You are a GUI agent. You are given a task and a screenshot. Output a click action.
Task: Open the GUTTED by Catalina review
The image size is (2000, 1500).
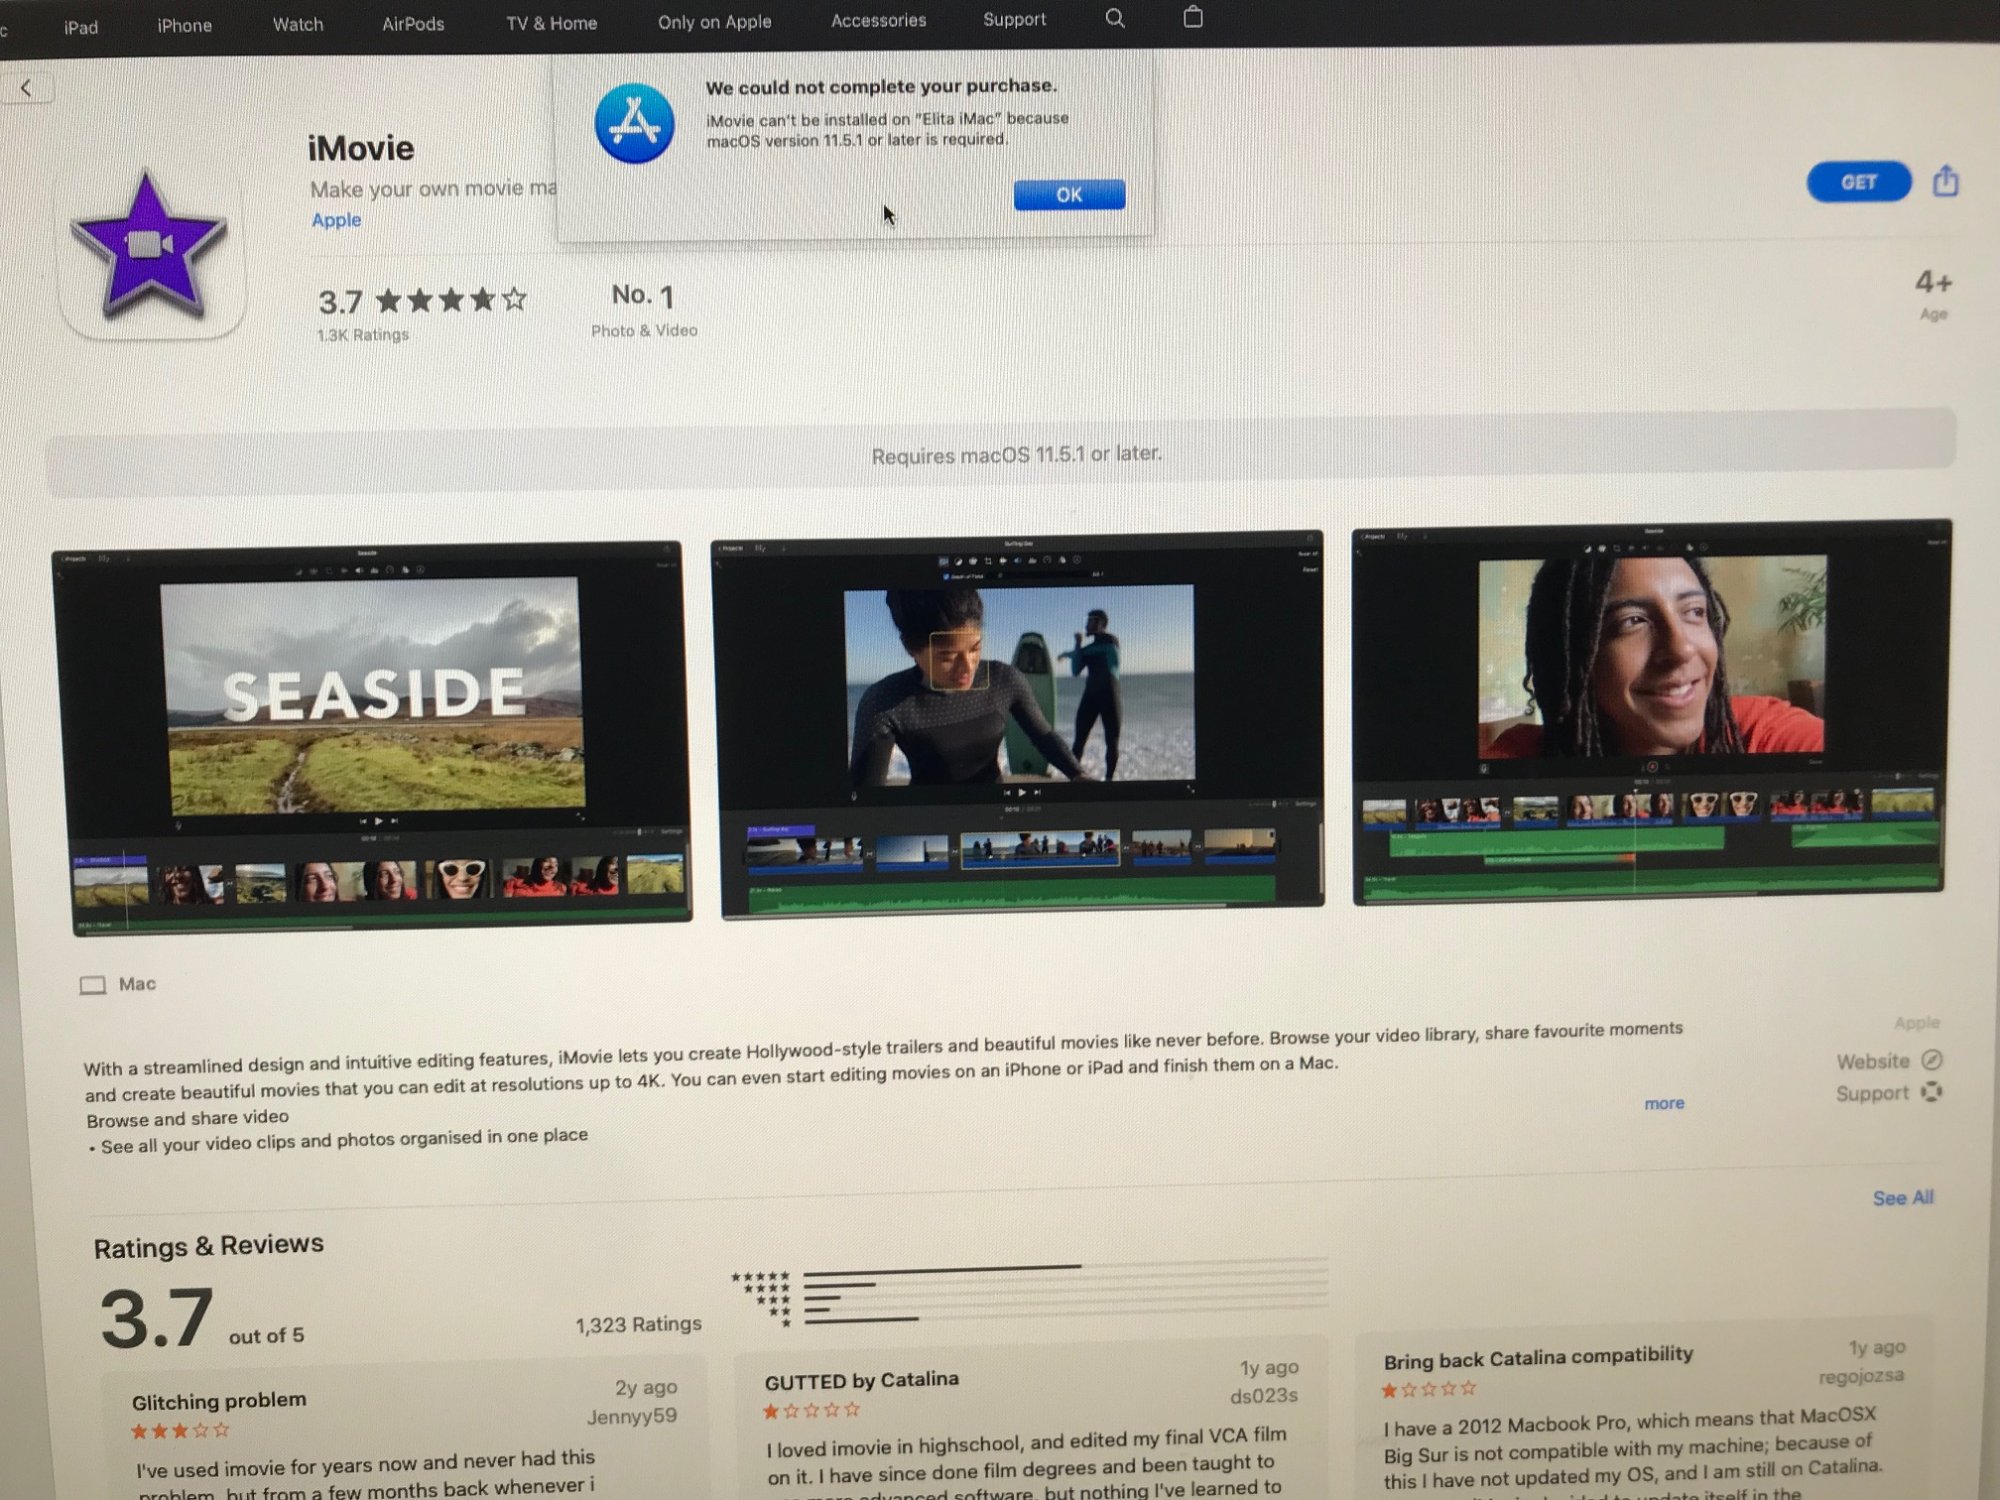(861, 1380)
